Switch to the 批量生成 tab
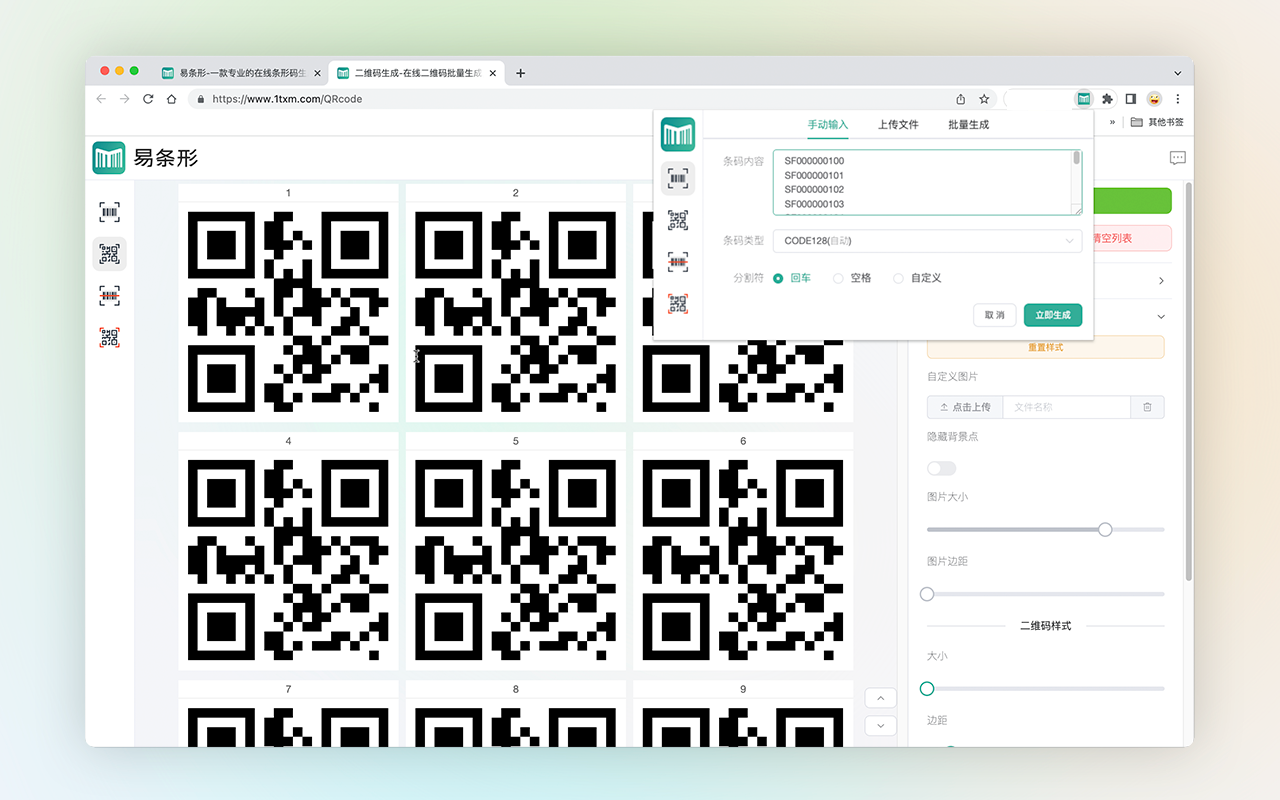 coord(968,125)
